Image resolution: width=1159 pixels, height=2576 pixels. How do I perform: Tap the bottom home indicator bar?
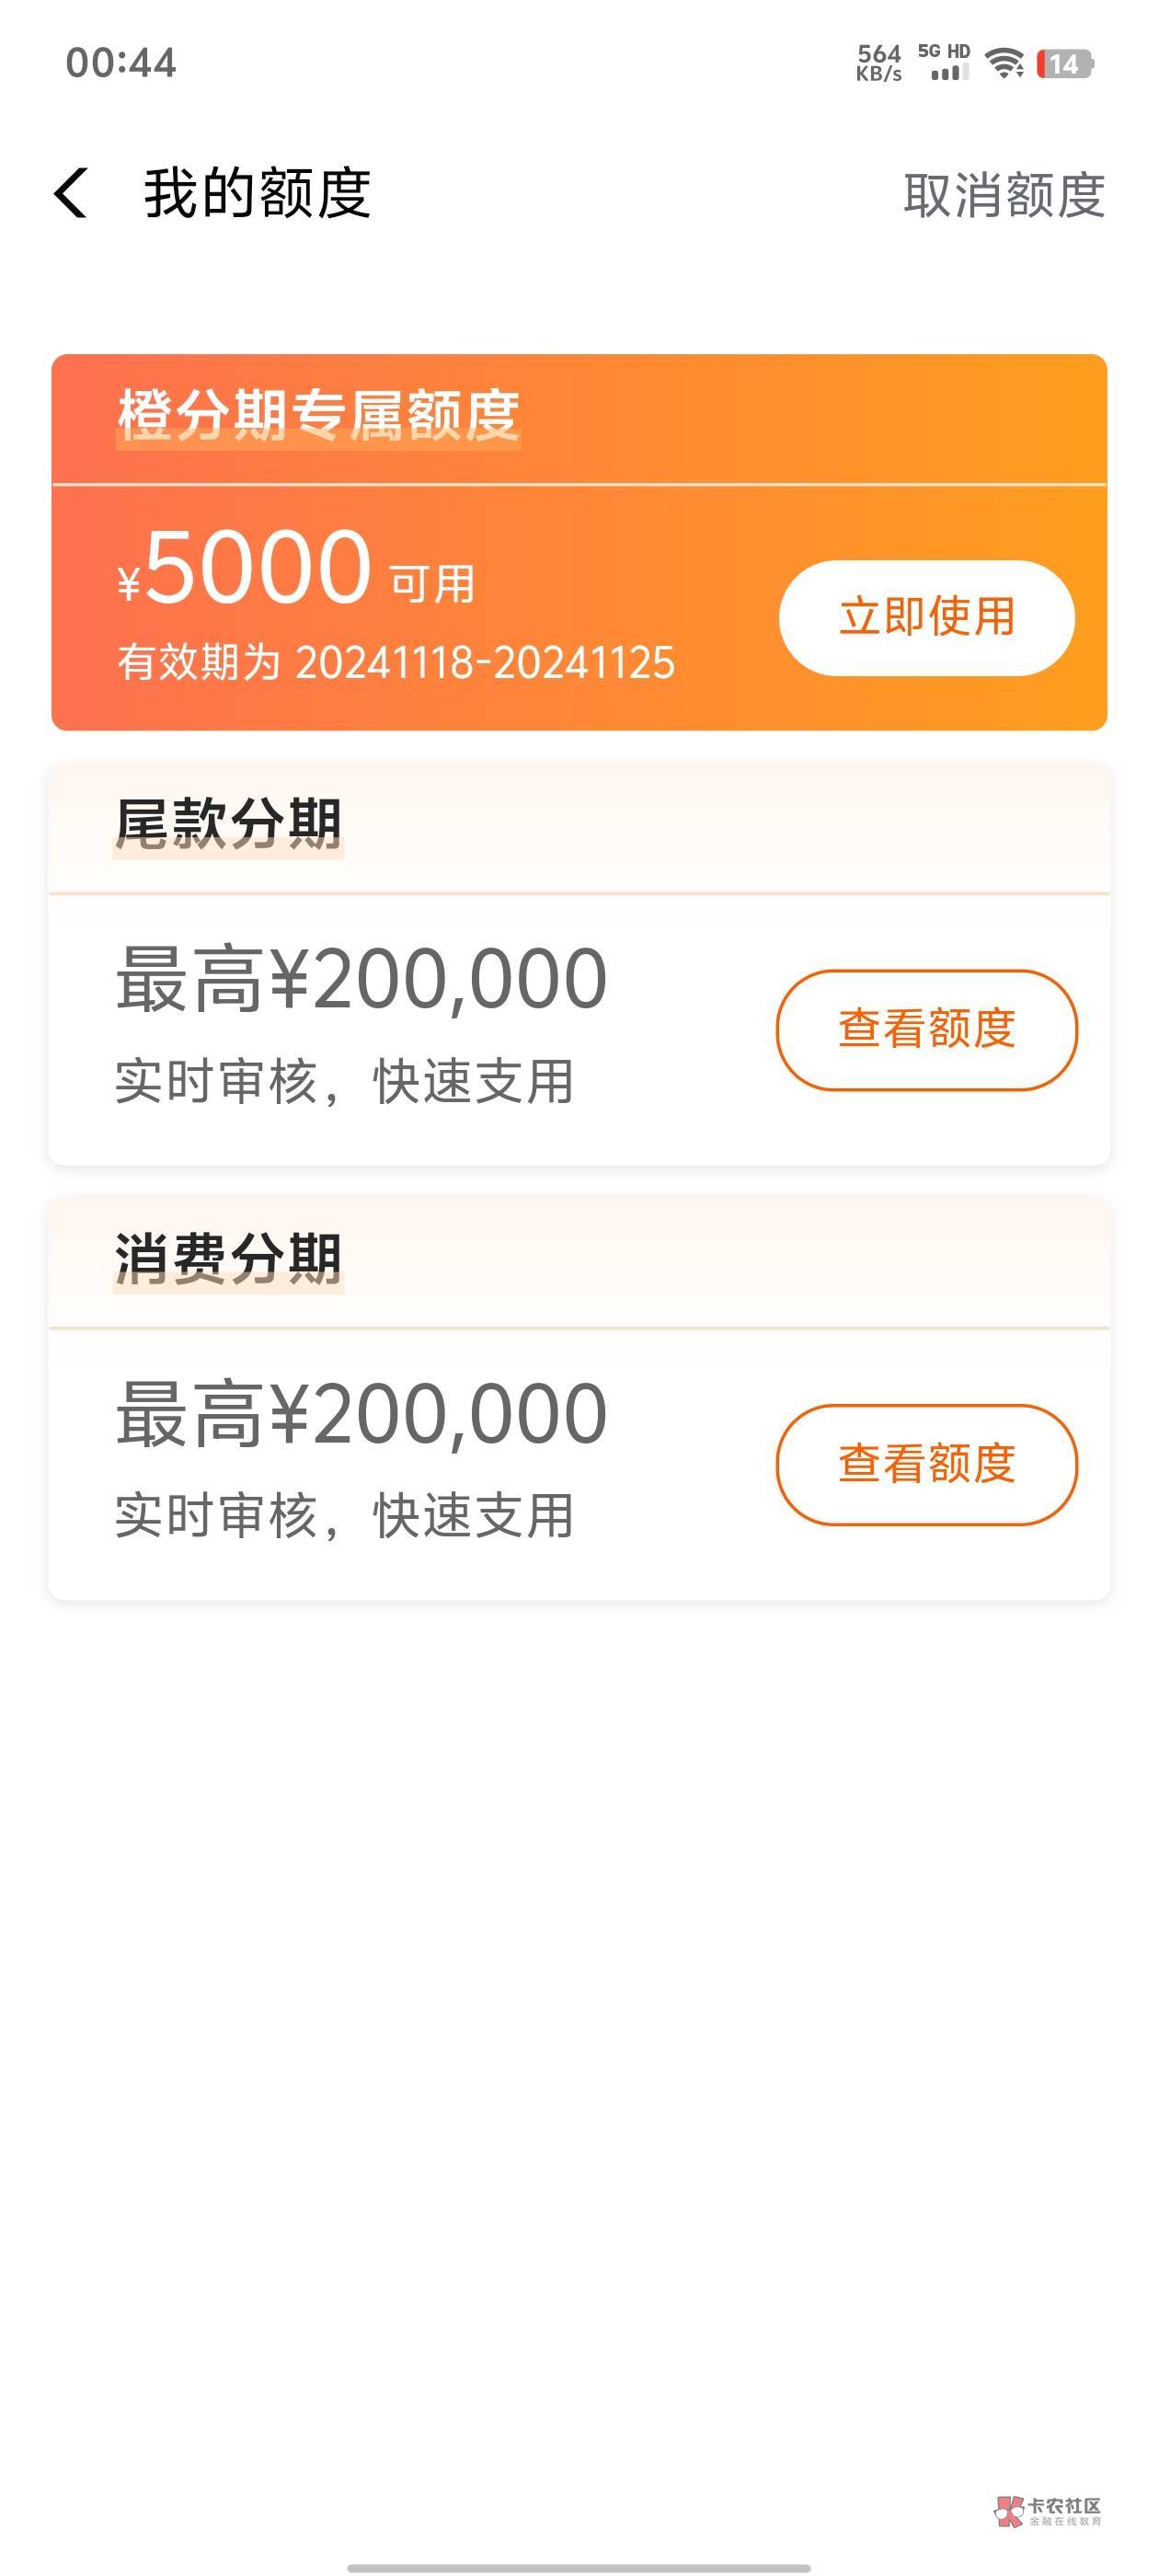pos(578,2567)
